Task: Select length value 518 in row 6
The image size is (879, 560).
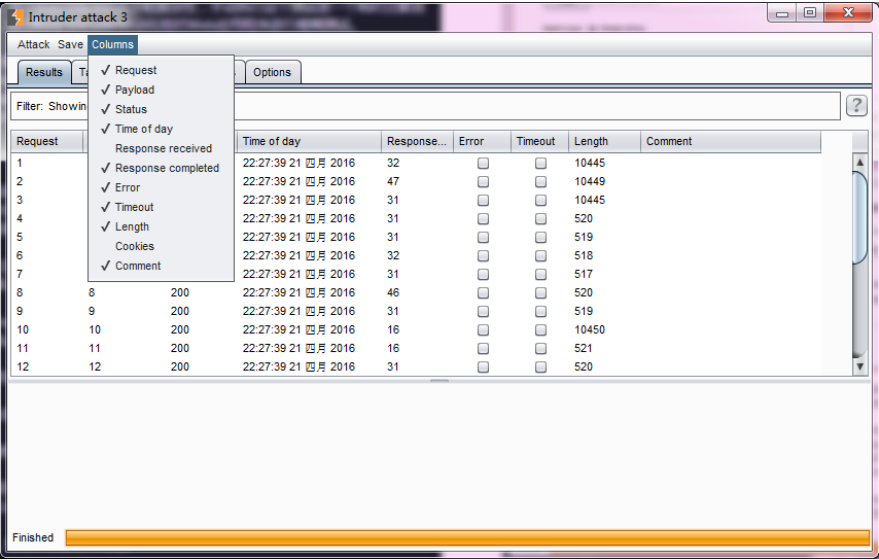Action: pyautogui.click(x=584, y=256)
